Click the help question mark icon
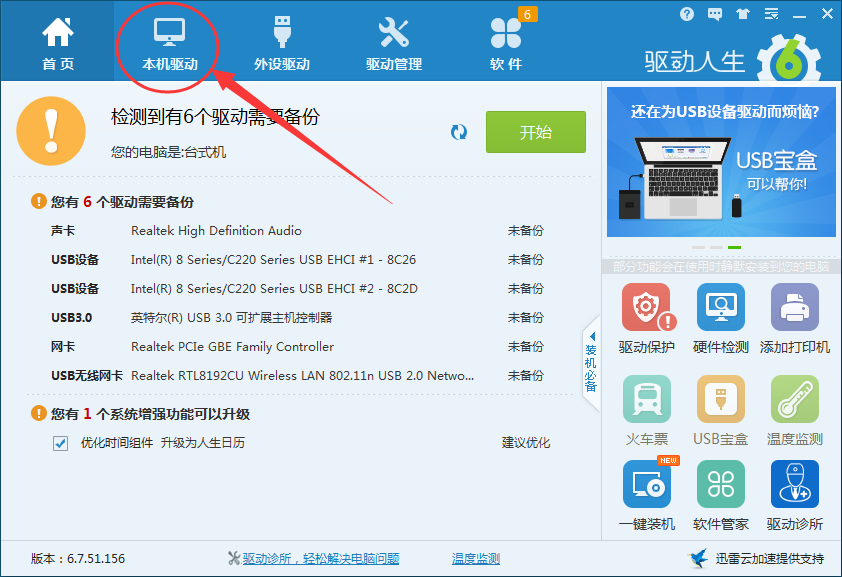Viewport: 842px width, 577px height. click(x=687, y=14)
